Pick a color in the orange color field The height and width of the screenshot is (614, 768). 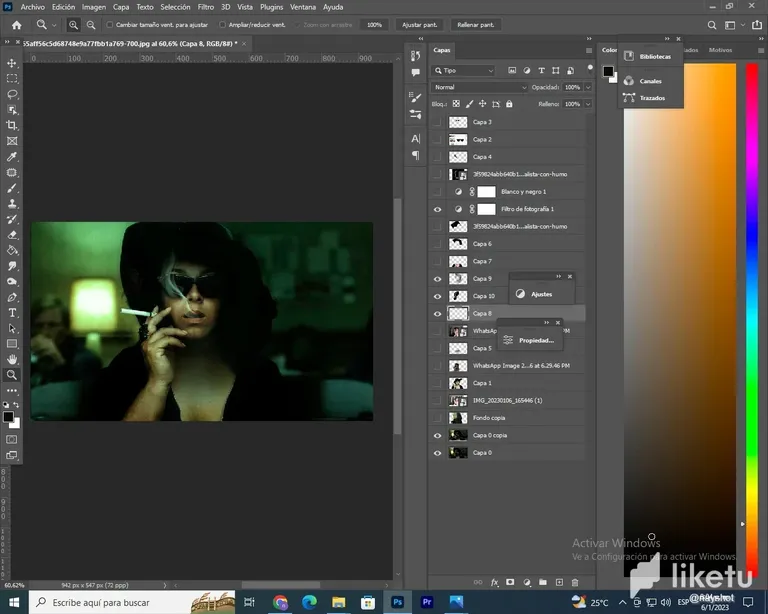[680, 318]
